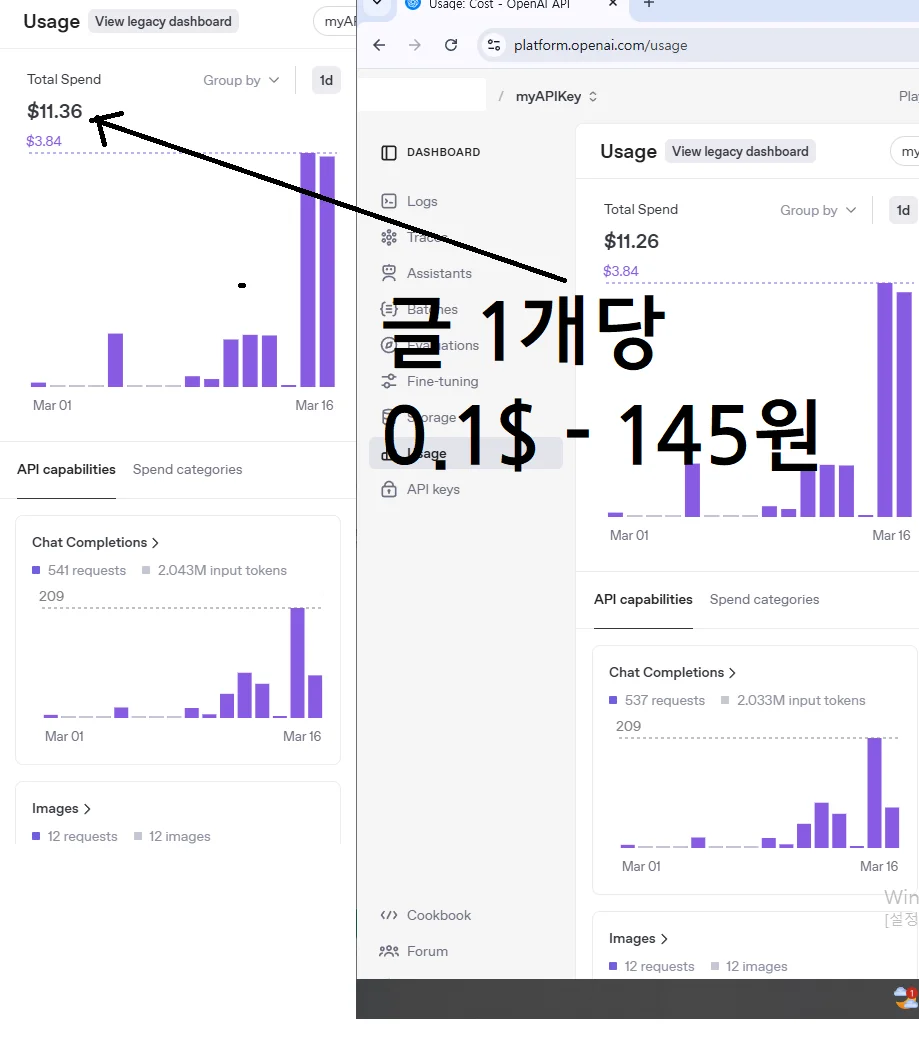Open the myAPIKey project switcher
This screenshot has width=919, height=1037.
pos(556,97)
